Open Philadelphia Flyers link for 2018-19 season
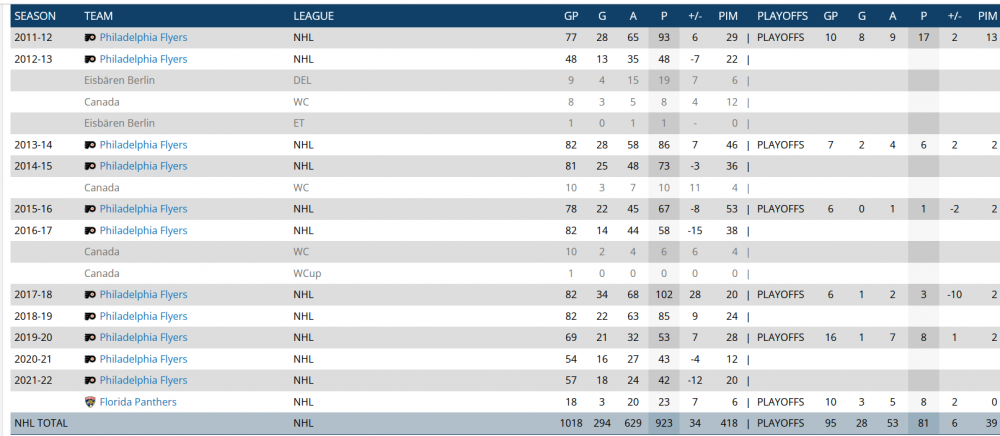1000x436 pixels. pyautogui.click(x=143, y=316)
